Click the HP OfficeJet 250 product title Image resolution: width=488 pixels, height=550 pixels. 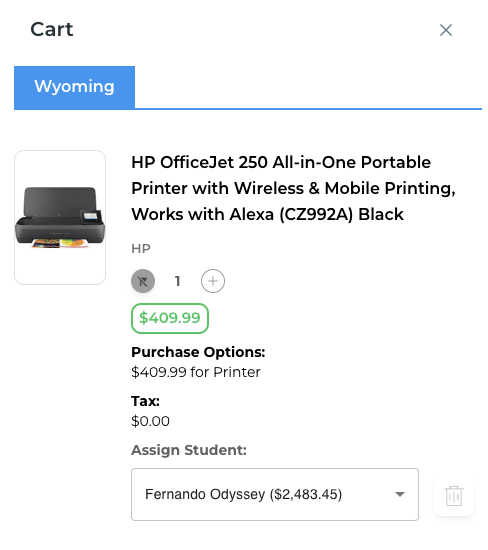[293, 188]
